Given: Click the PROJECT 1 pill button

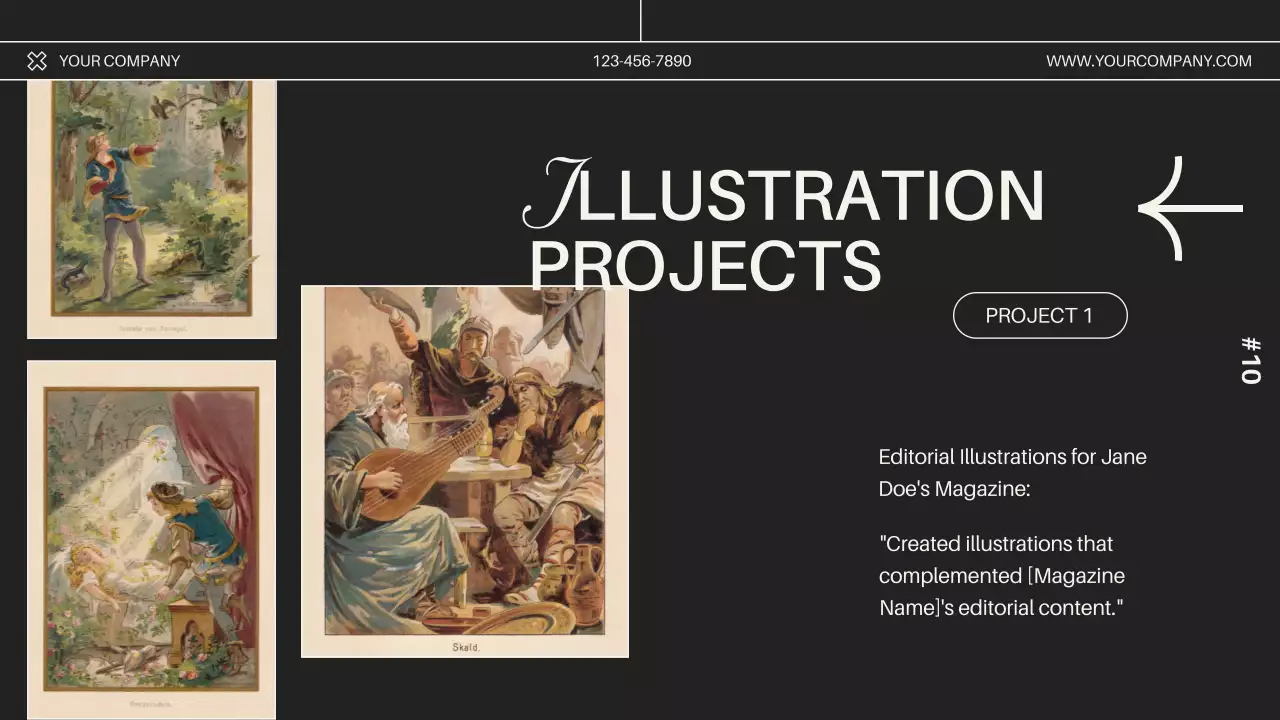Looking at the screenshot, I should [1040, 316].
